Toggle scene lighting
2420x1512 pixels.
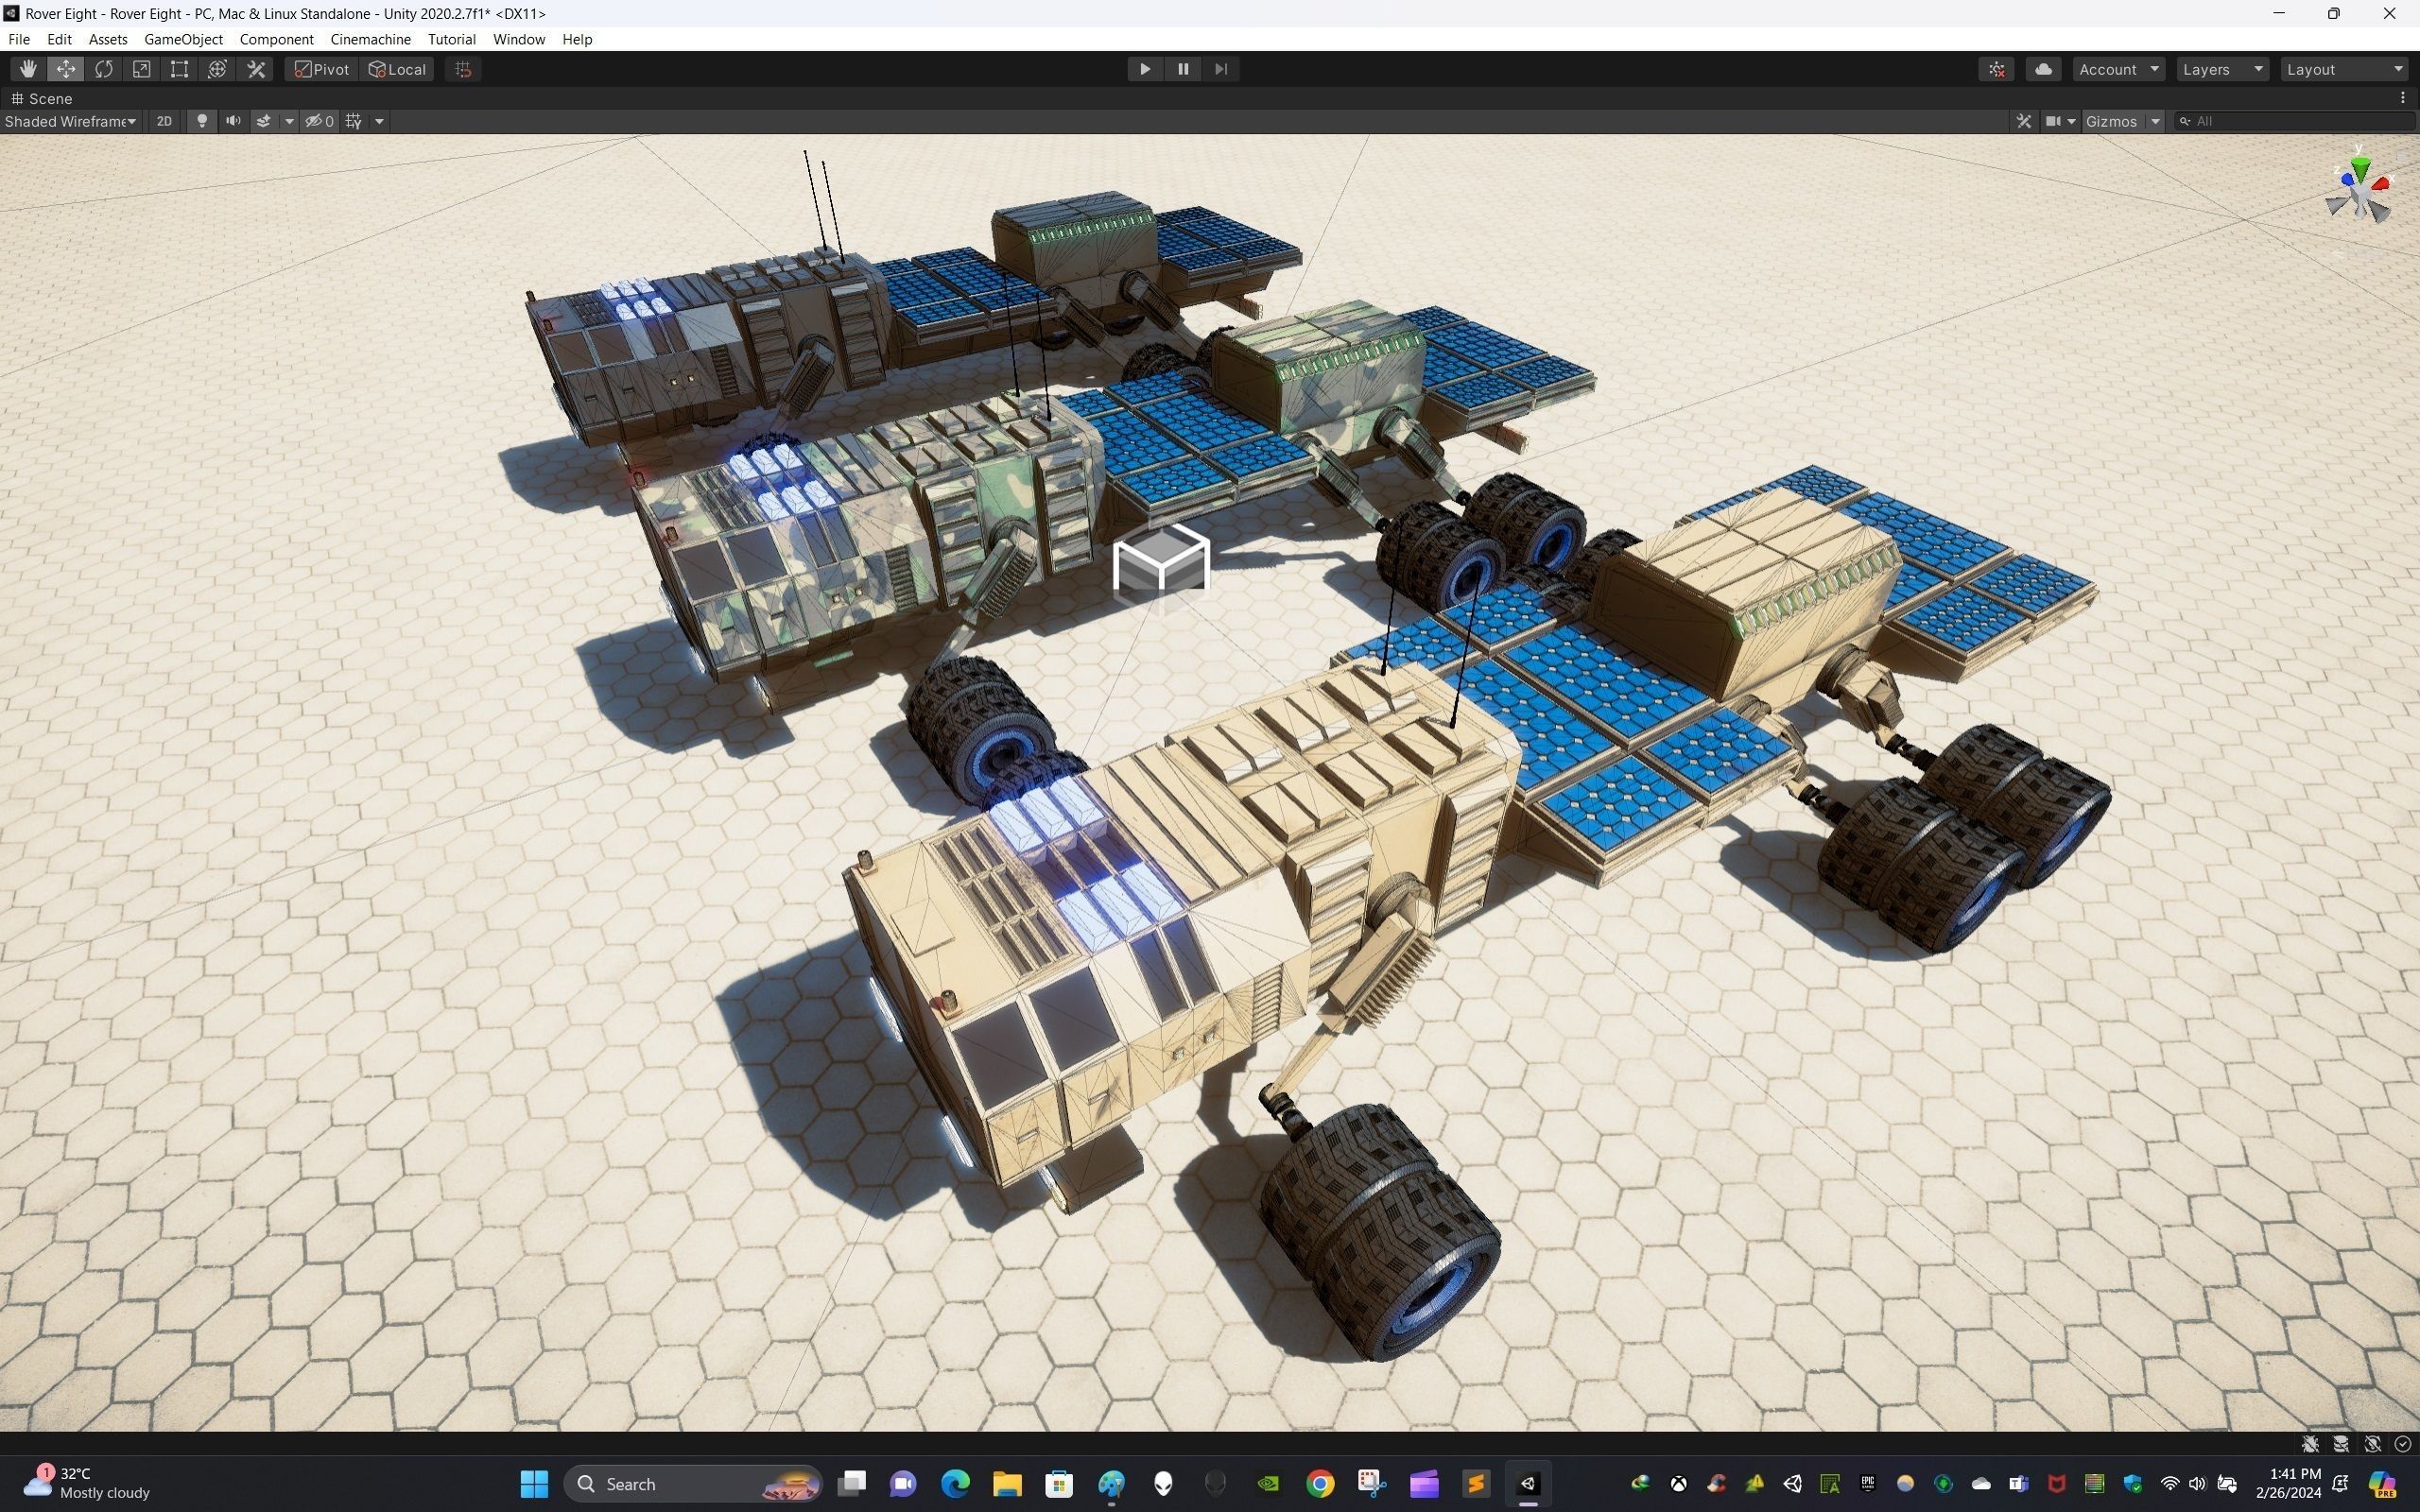[202, 121]
